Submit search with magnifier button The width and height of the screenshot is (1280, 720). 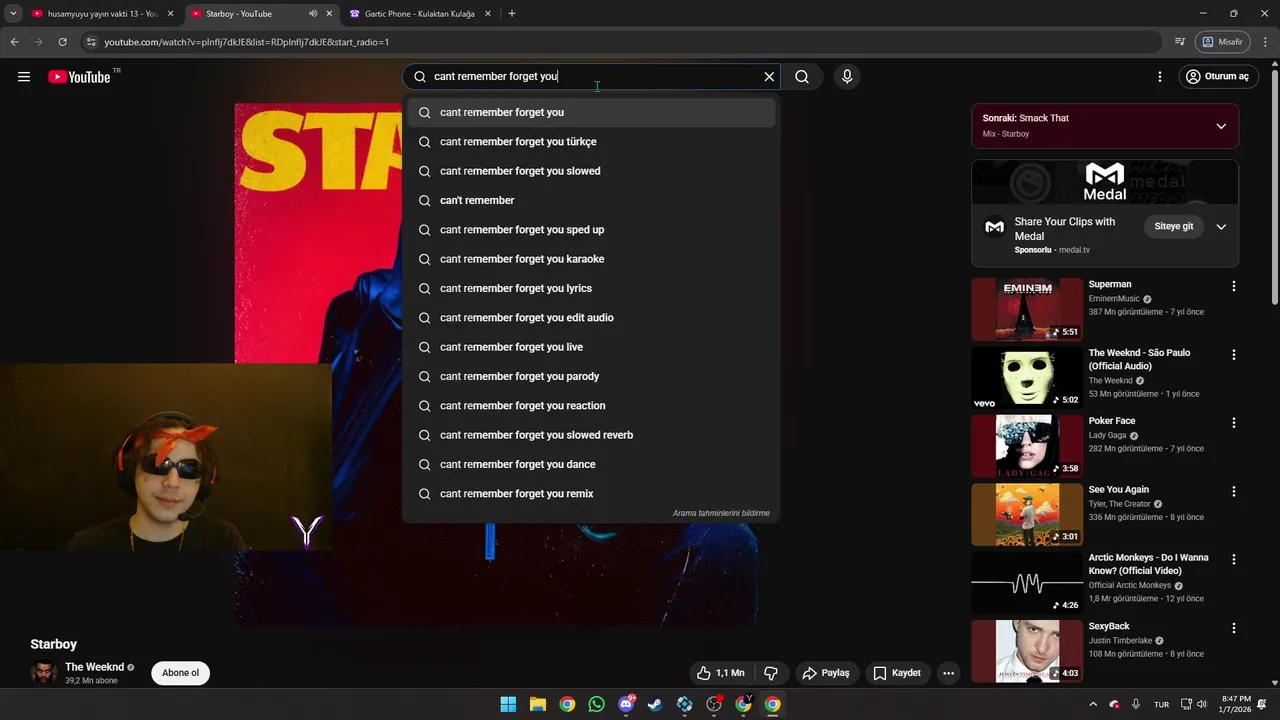[802, 77]
